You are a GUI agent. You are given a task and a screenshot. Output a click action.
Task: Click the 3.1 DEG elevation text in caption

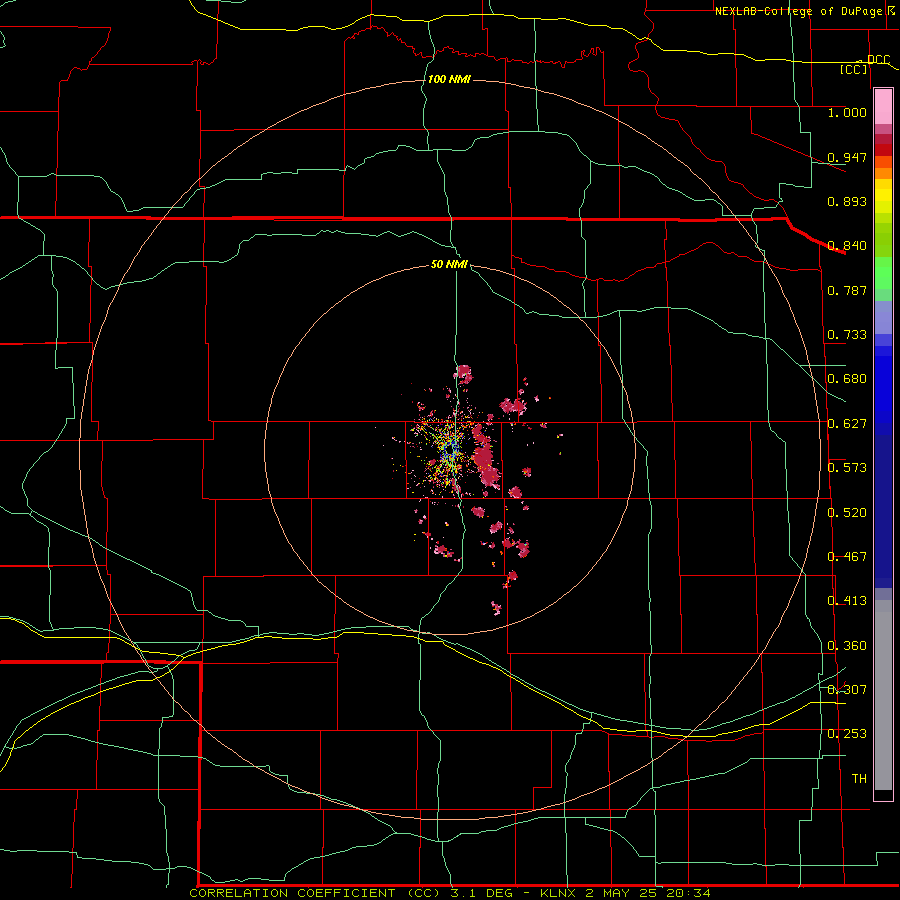tap(482, 893)
